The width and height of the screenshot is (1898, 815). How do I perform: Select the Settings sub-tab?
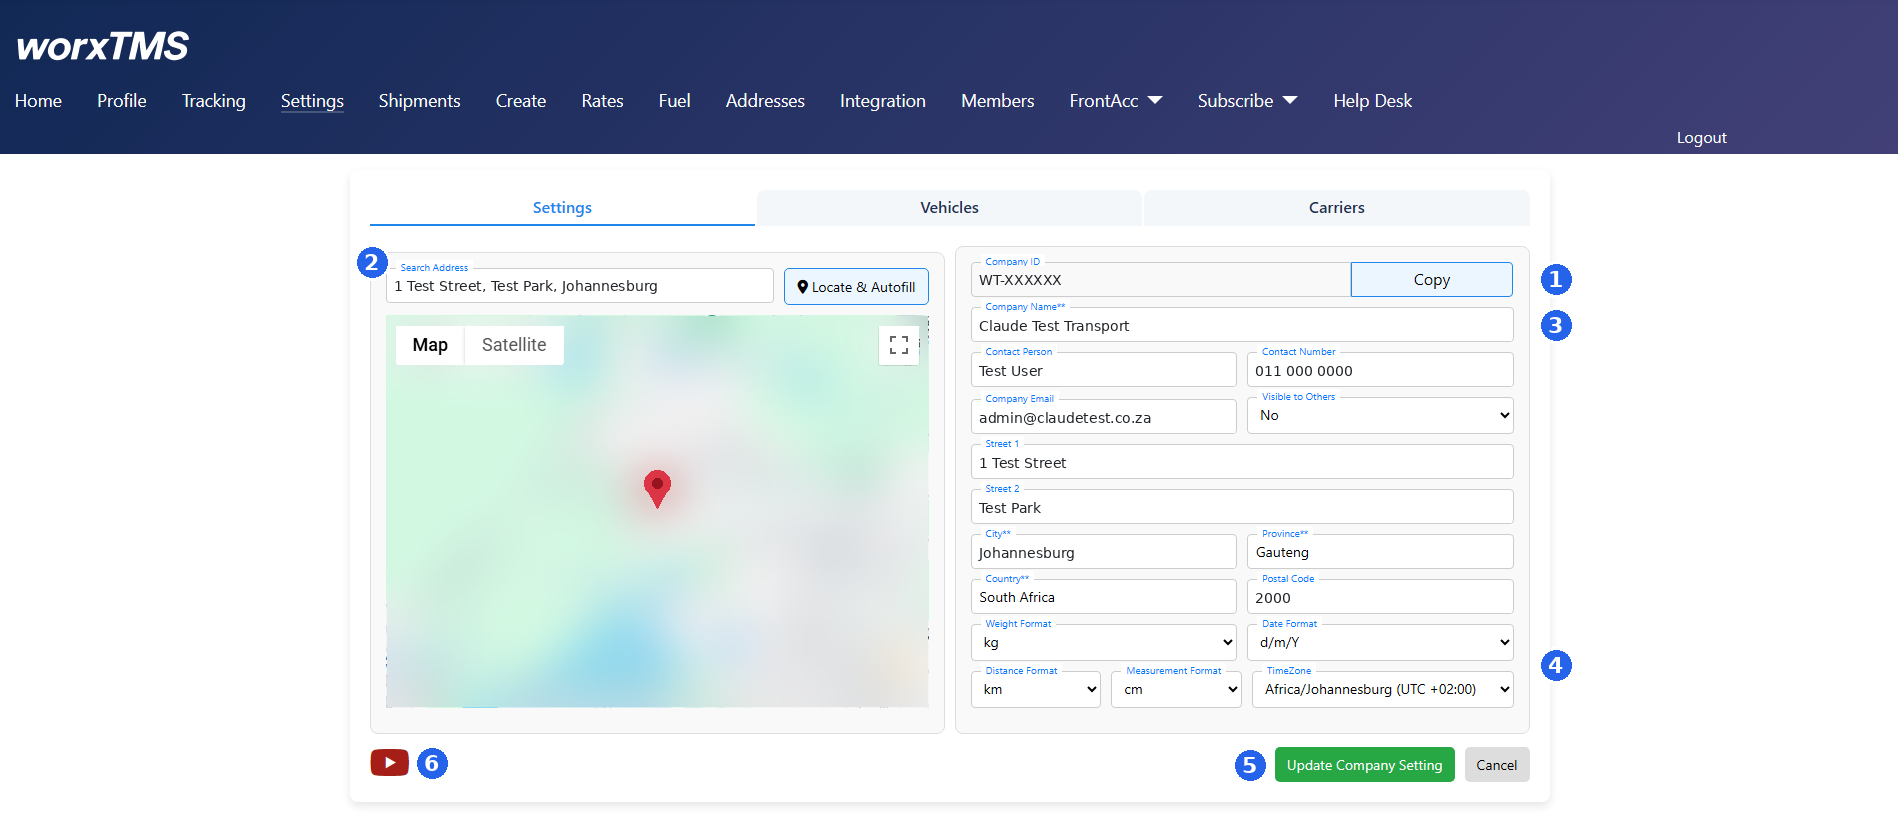[x=562, y=208]
